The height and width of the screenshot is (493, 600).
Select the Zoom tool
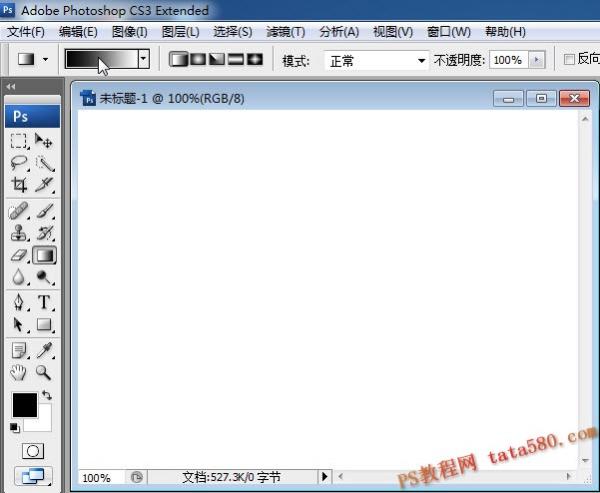pos(43,372)
